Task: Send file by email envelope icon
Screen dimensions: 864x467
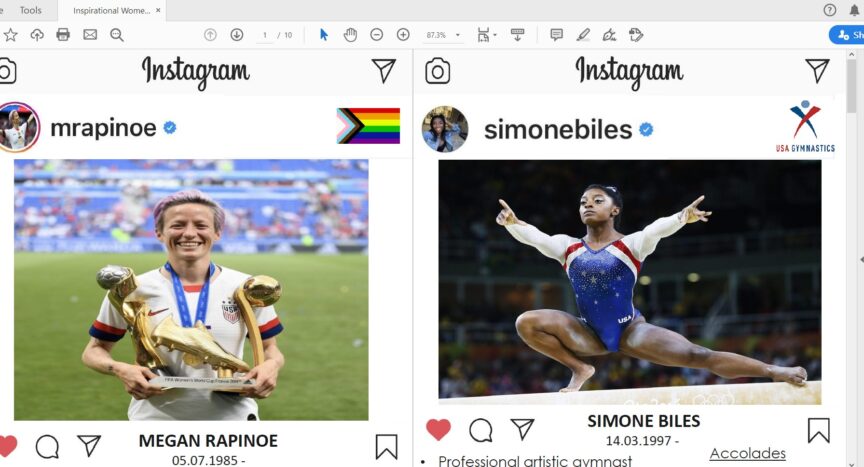Action: 90,35
